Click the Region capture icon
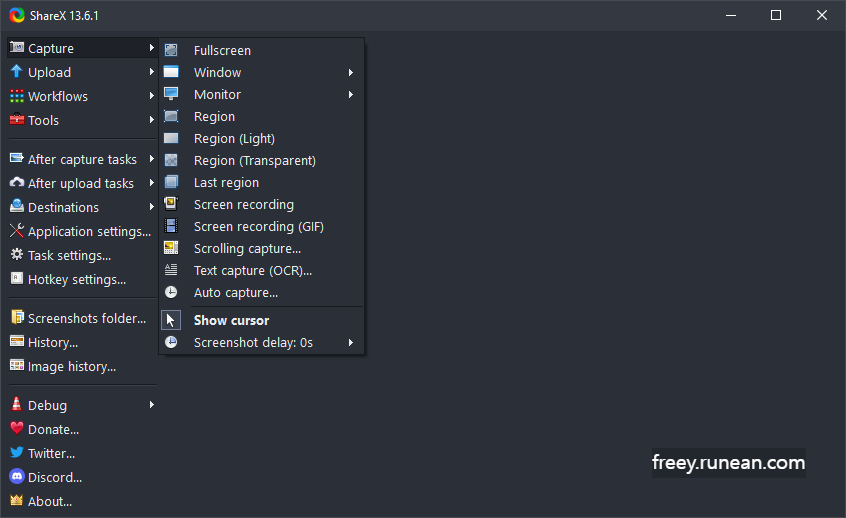Image resolution: width=846 pixels, height=518 pixels. 171,116
